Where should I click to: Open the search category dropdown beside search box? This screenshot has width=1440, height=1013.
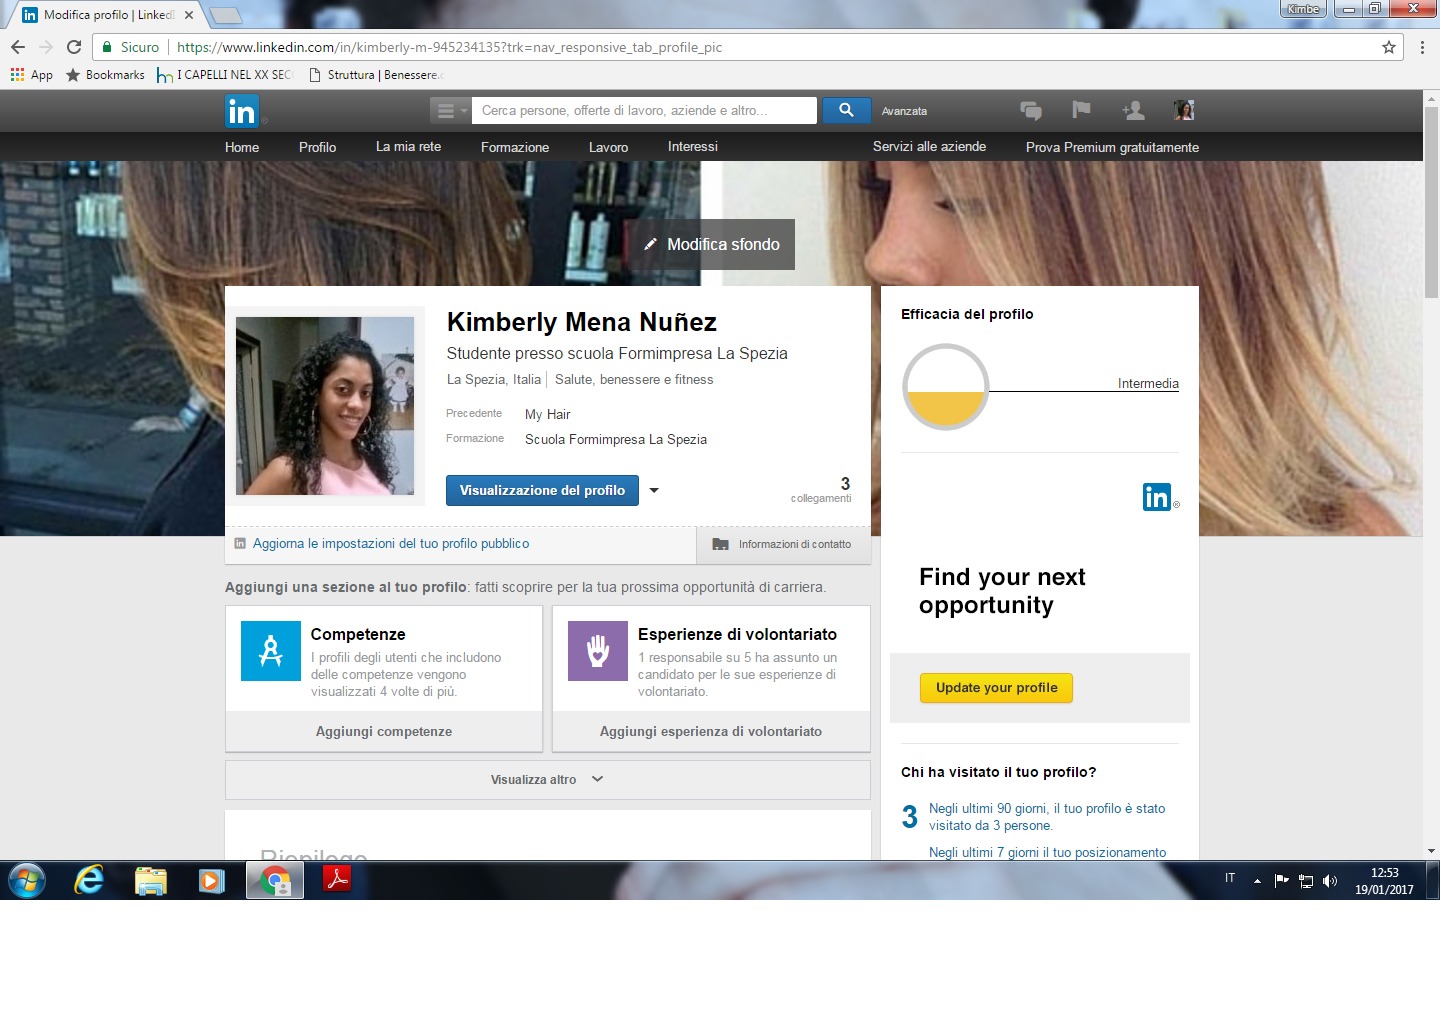click(451, 110)
